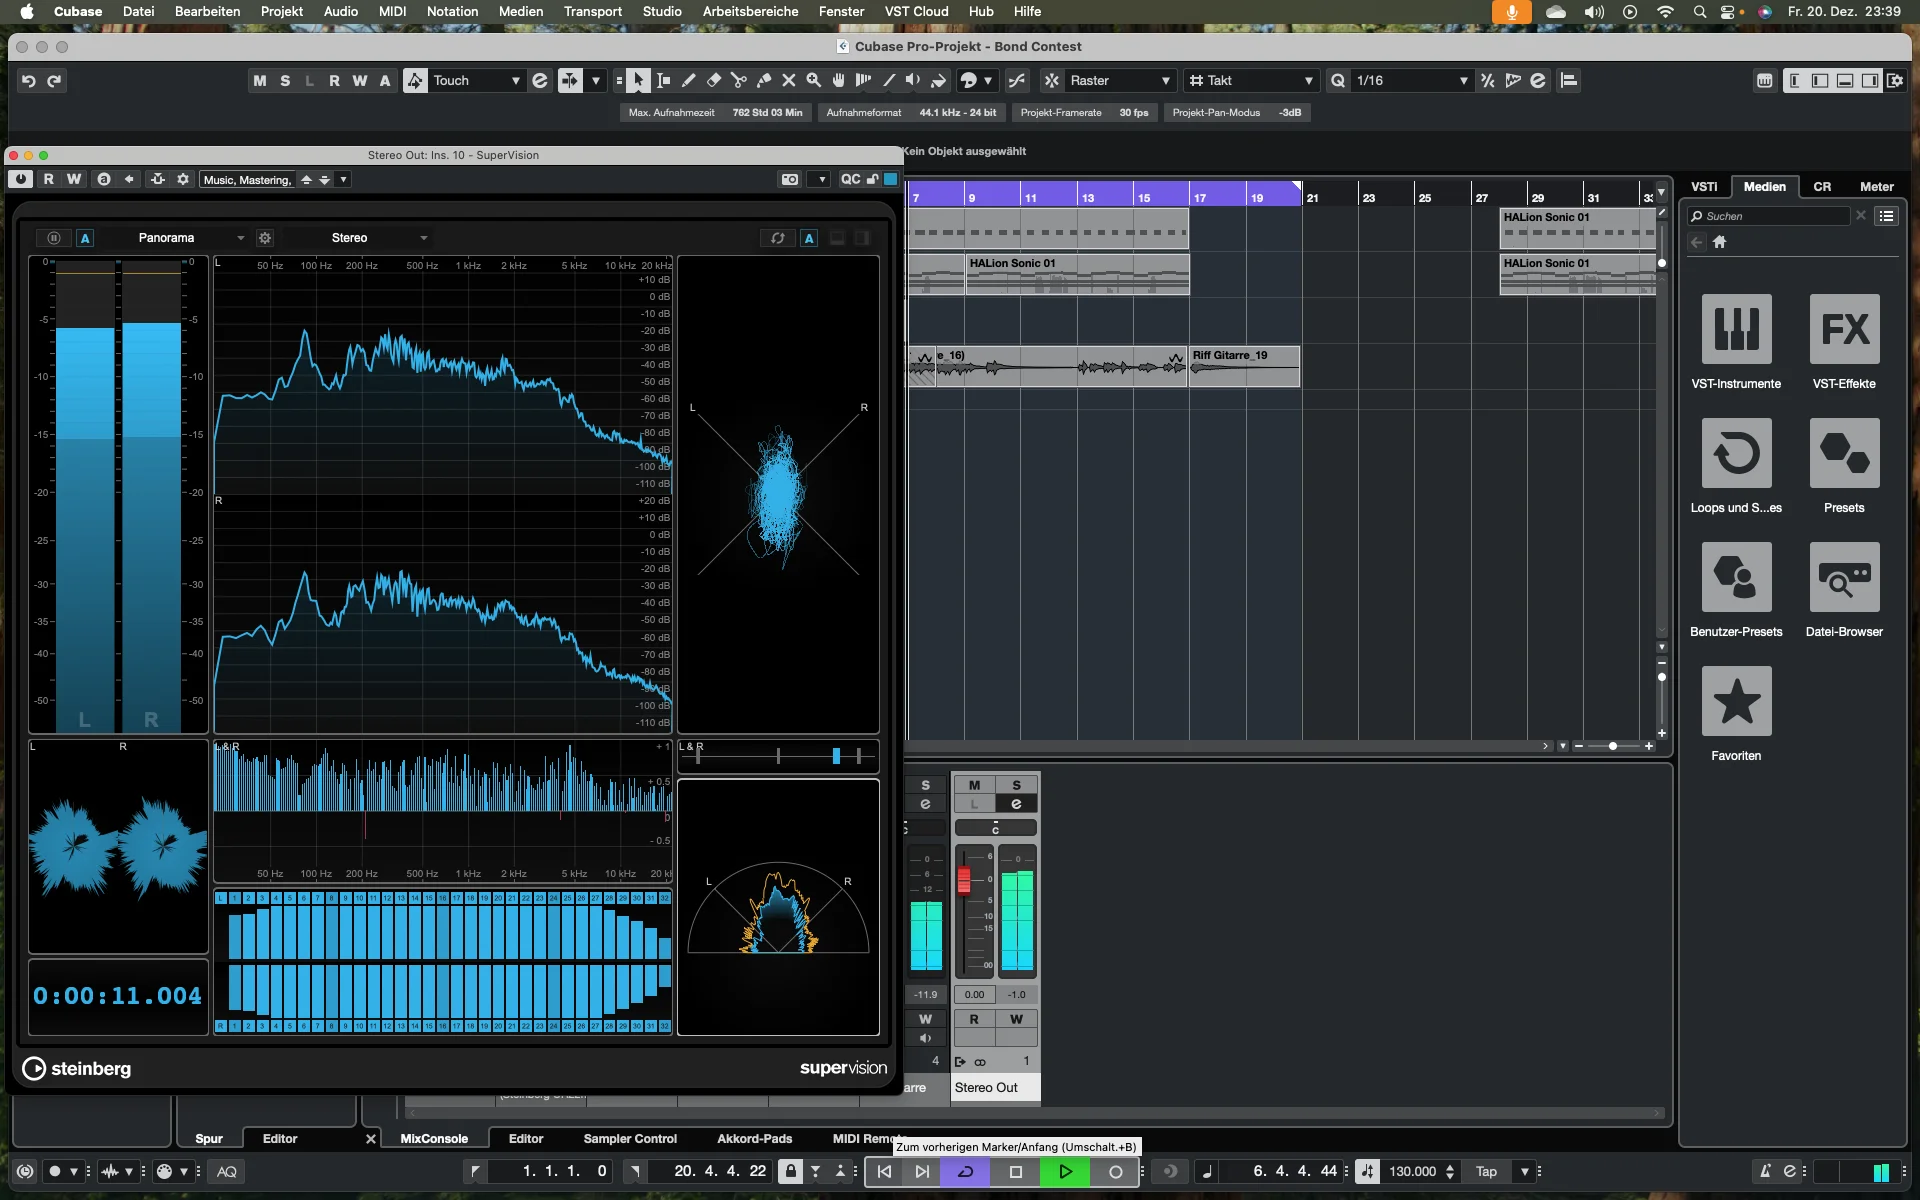Image resolution: width=1920 pixels, height=1200 pixels.
Task: Toggle the metronome click button
Action: pyautogui.click(x=1765, y=1171)
